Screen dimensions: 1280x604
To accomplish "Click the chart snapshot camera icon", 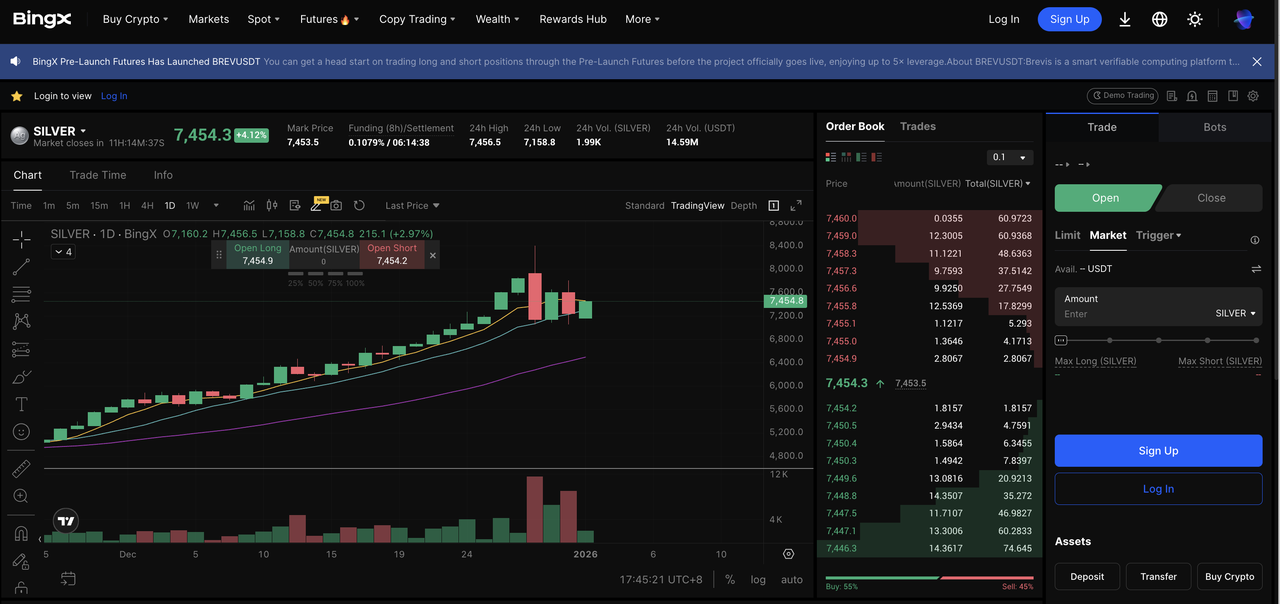I will click(x=336, y=205).
